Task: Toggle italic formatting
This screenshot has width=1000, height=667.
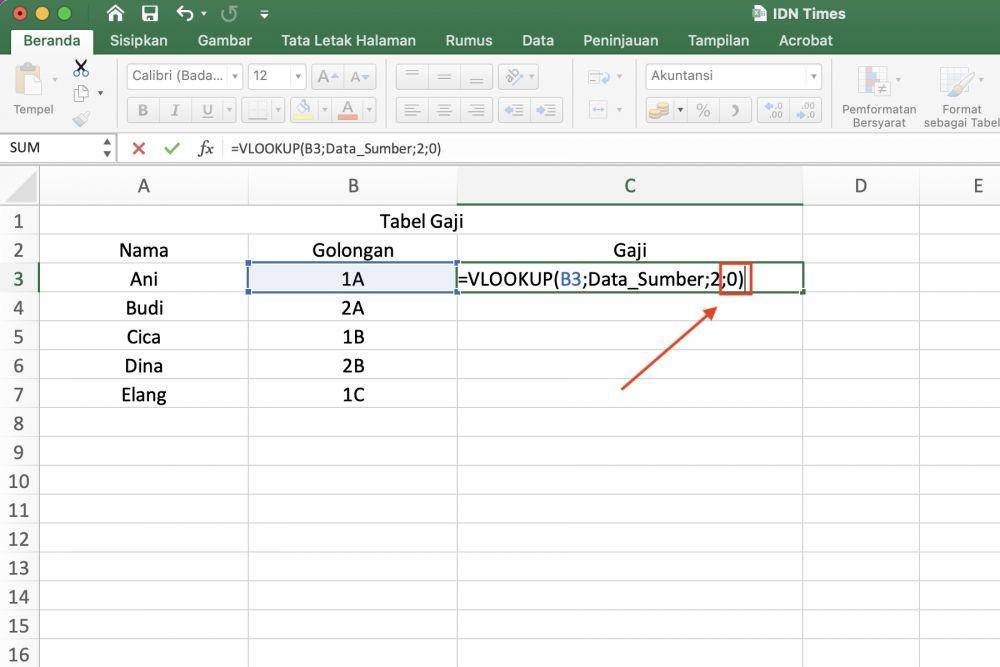Action: click(x=175, y=110)
